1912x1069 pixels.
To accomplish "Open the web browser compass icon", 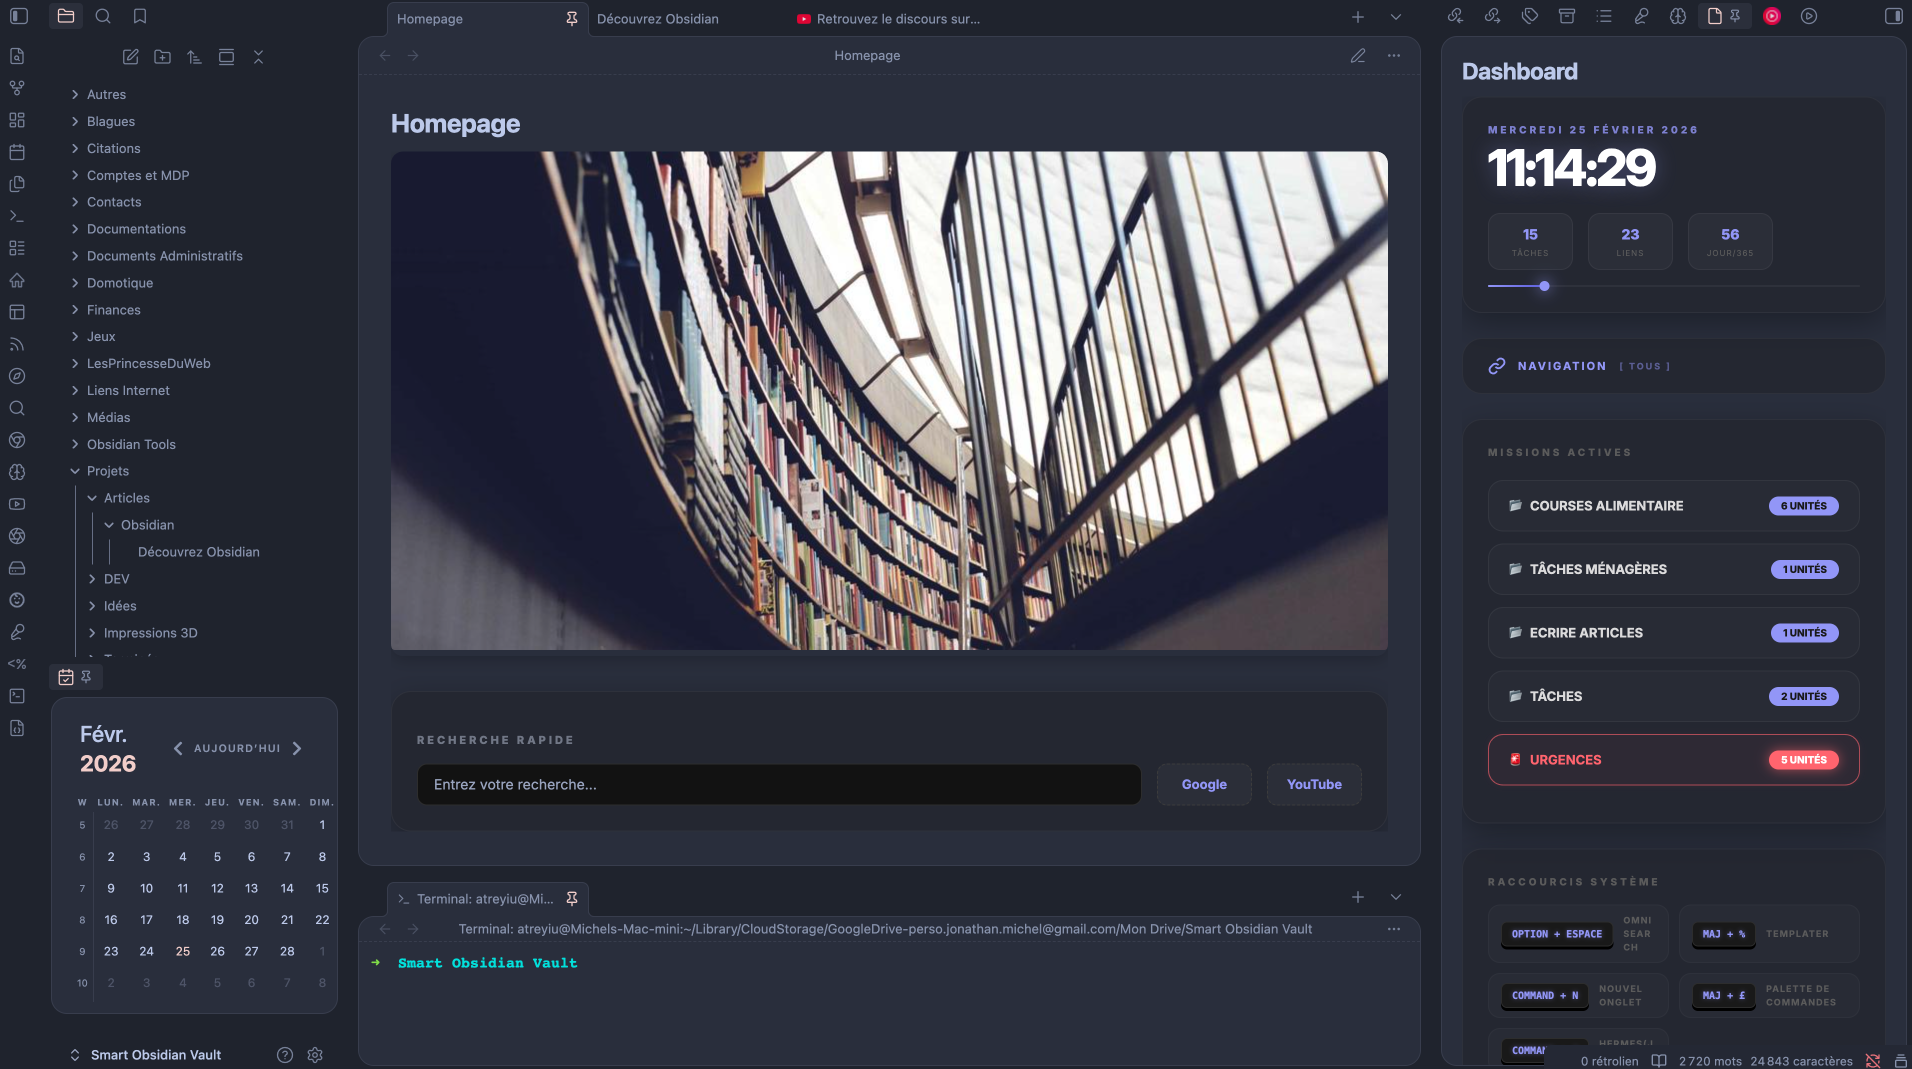I will [17, 376].
